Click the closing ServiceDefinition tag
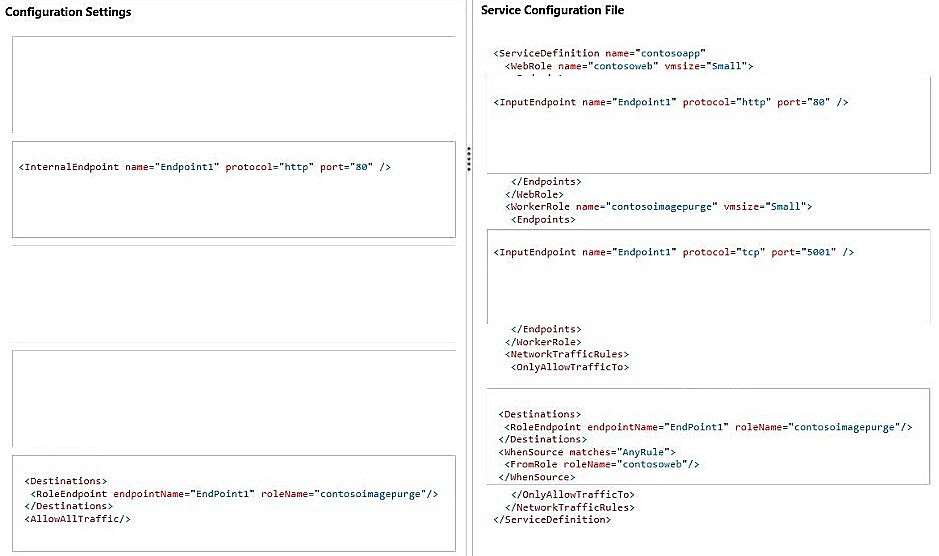 552,519
